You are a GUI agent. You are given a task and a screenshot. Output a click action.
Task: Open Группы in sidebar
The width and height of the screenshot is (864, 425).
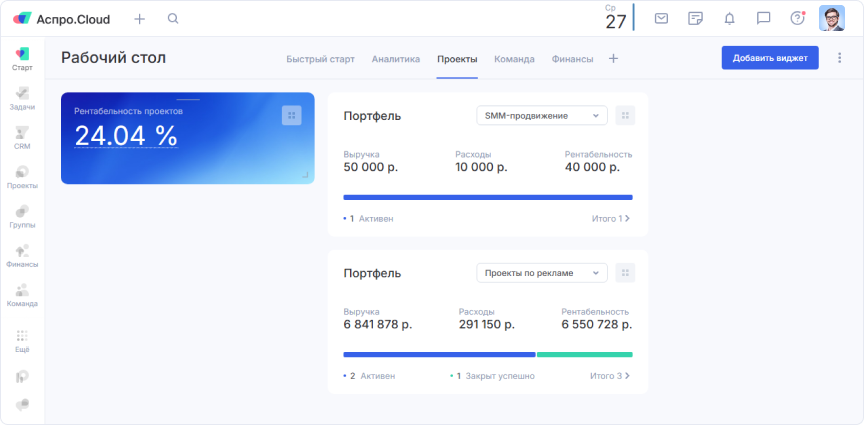click(23, 217)
